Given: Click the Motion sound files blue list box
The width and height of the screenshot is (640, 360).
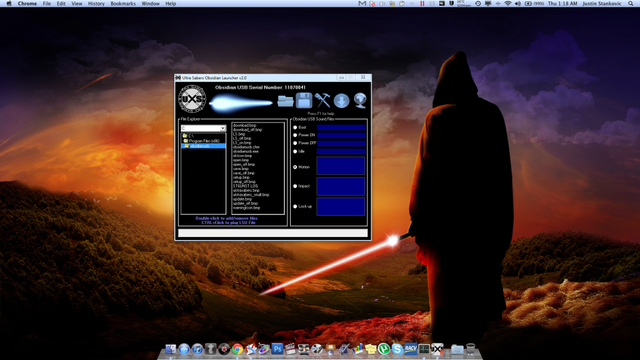Looking at the screenshot, I should coord(341,166).
